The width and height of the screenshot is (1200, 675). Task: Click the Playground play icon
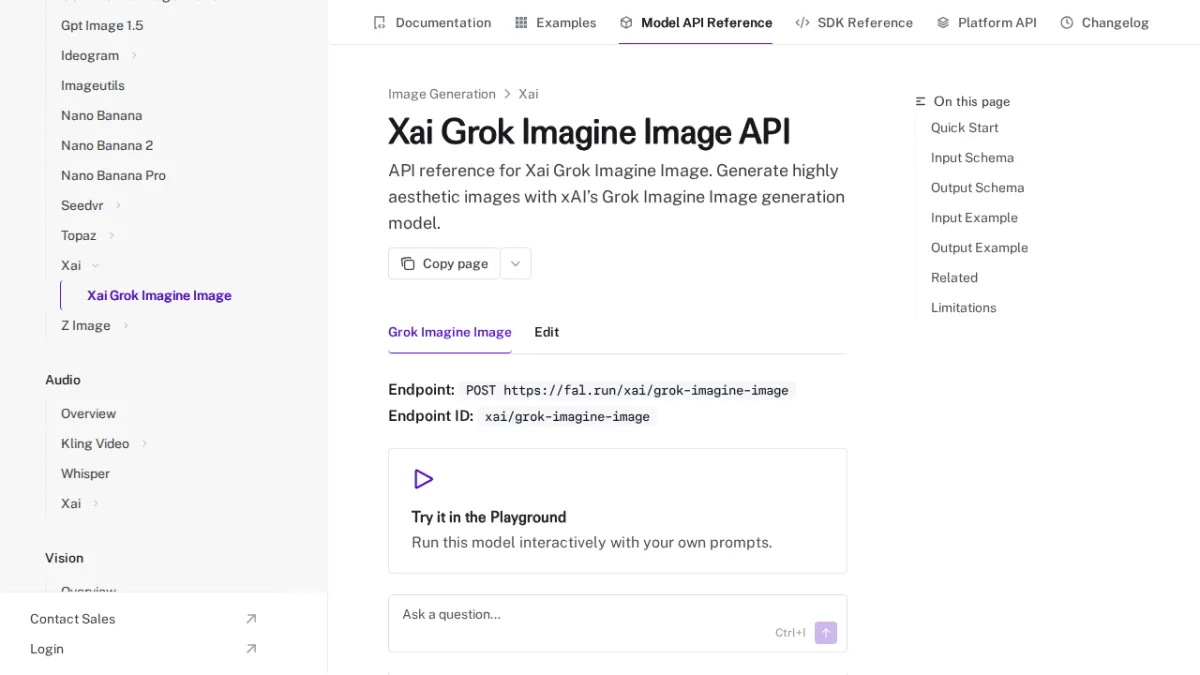(423, 479)
